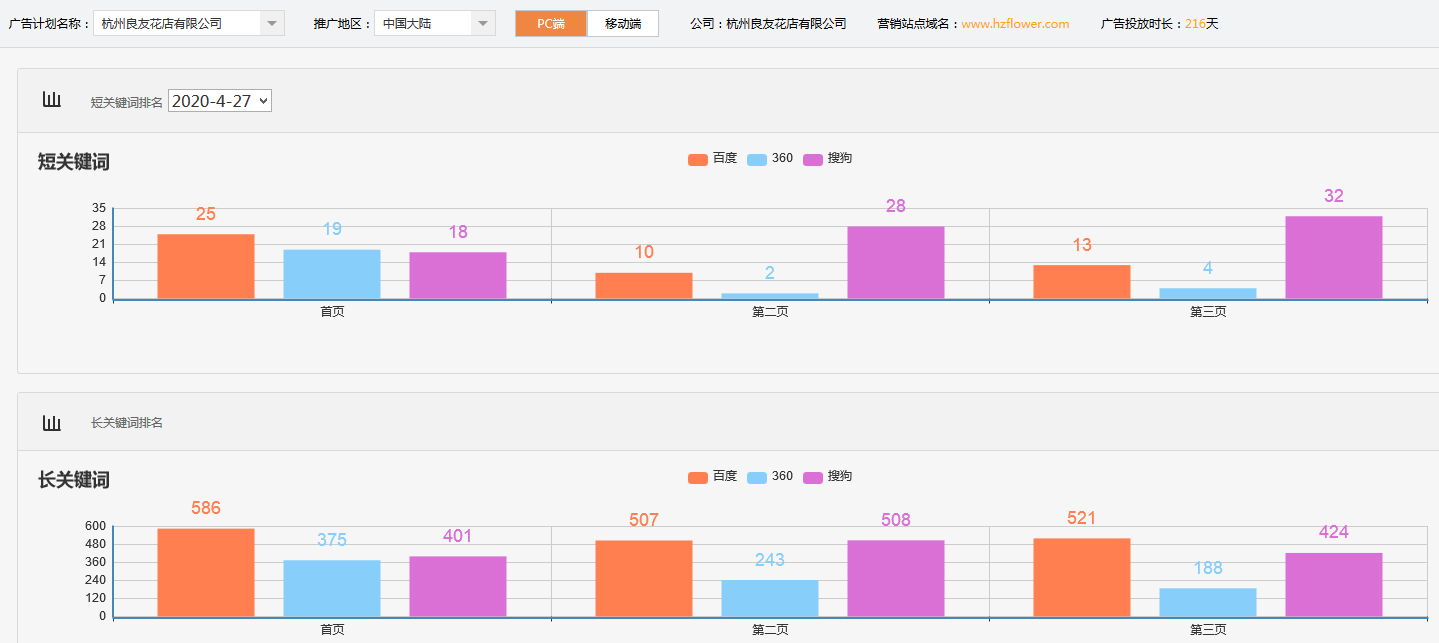Toggle 百度 legend in the 短关键词 chart
1439x643 pixels.
(x=712, y=159)
